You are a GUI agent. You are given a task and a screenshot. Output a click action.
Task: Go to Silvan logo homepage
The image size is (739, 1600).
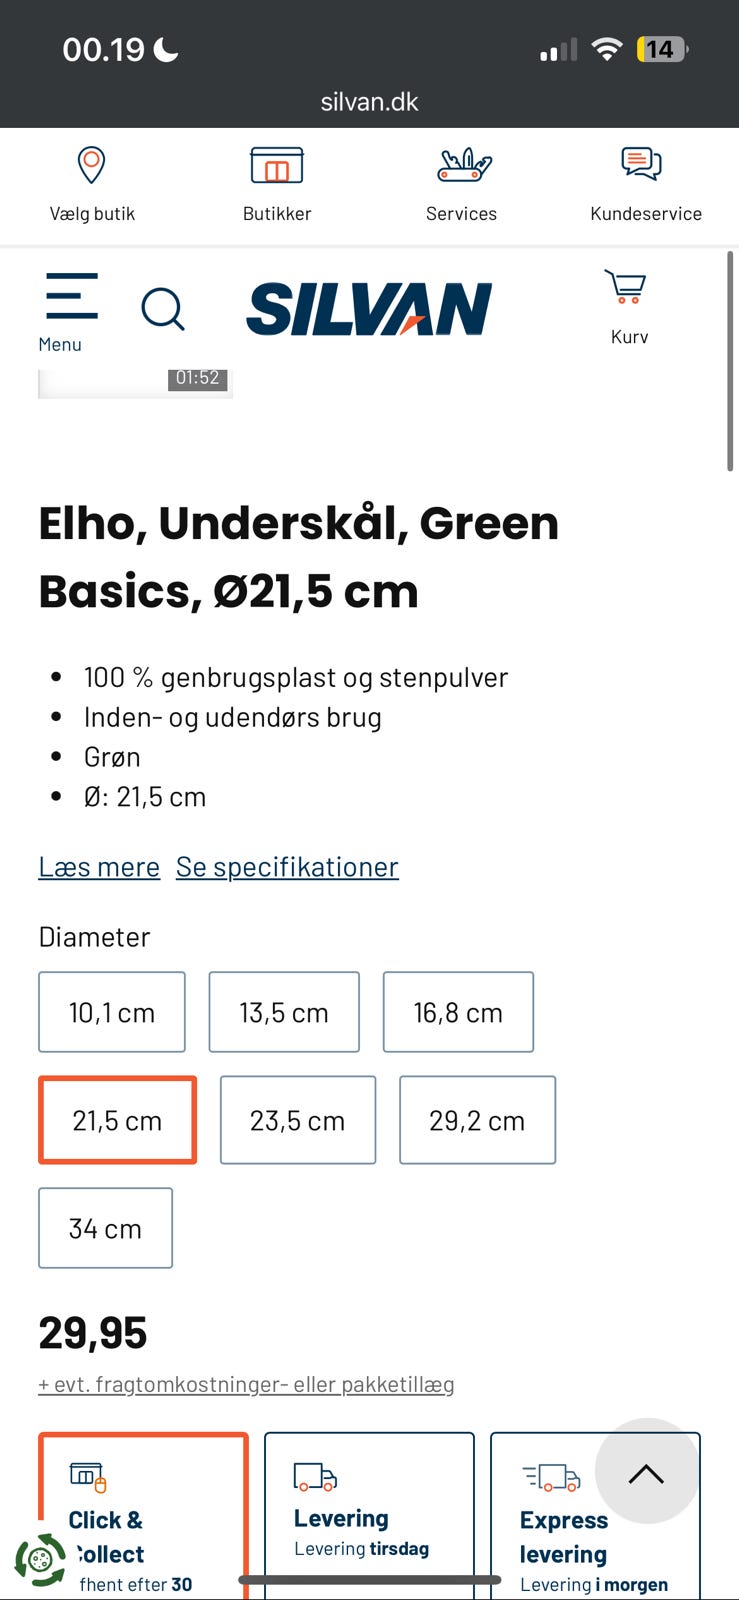369,308
